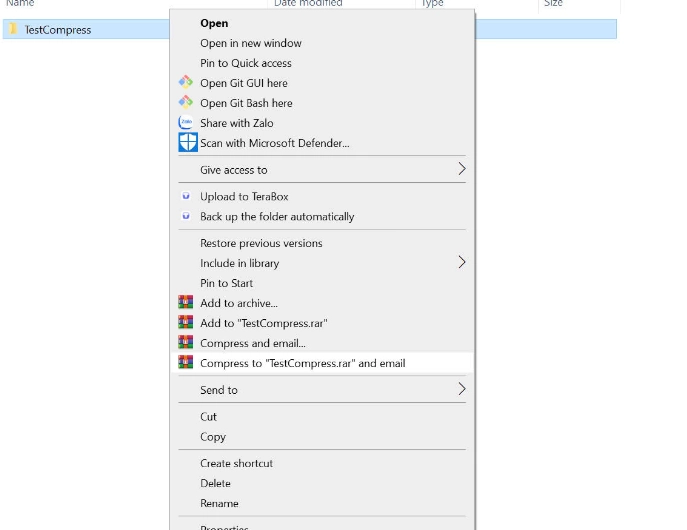Open the Include in library entry
This screenshot has width=687, height=530.
pos(322,263)
